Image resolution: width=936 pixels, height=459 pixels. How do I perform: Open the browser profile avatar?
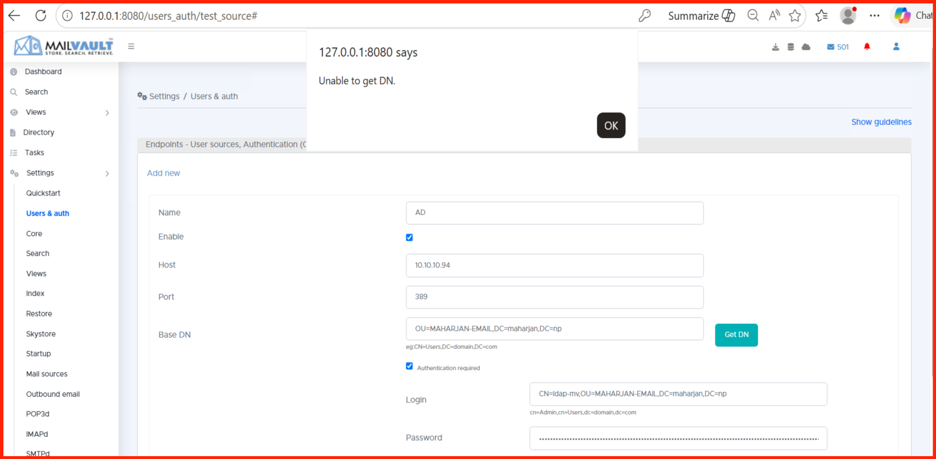click(848, 16)
